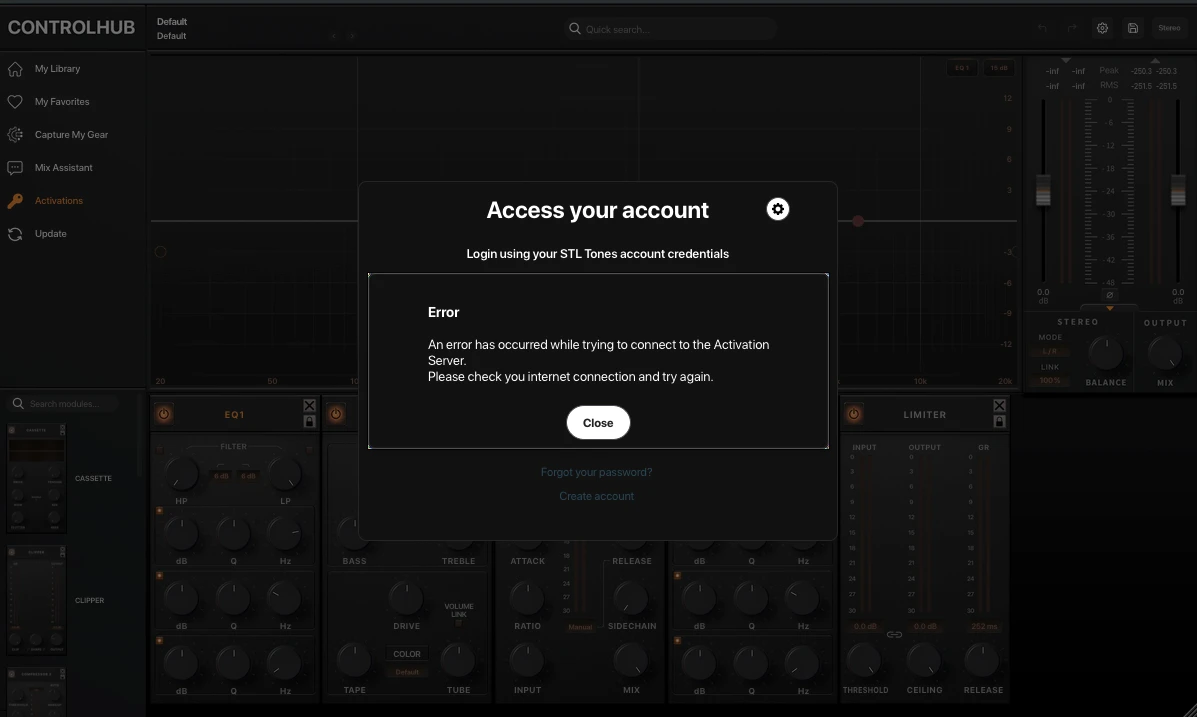Image resolution: width=1197 pixels, height=717 pixels.
Task: Click the redo arrow in top toolbar
Action: (1072, 28)
